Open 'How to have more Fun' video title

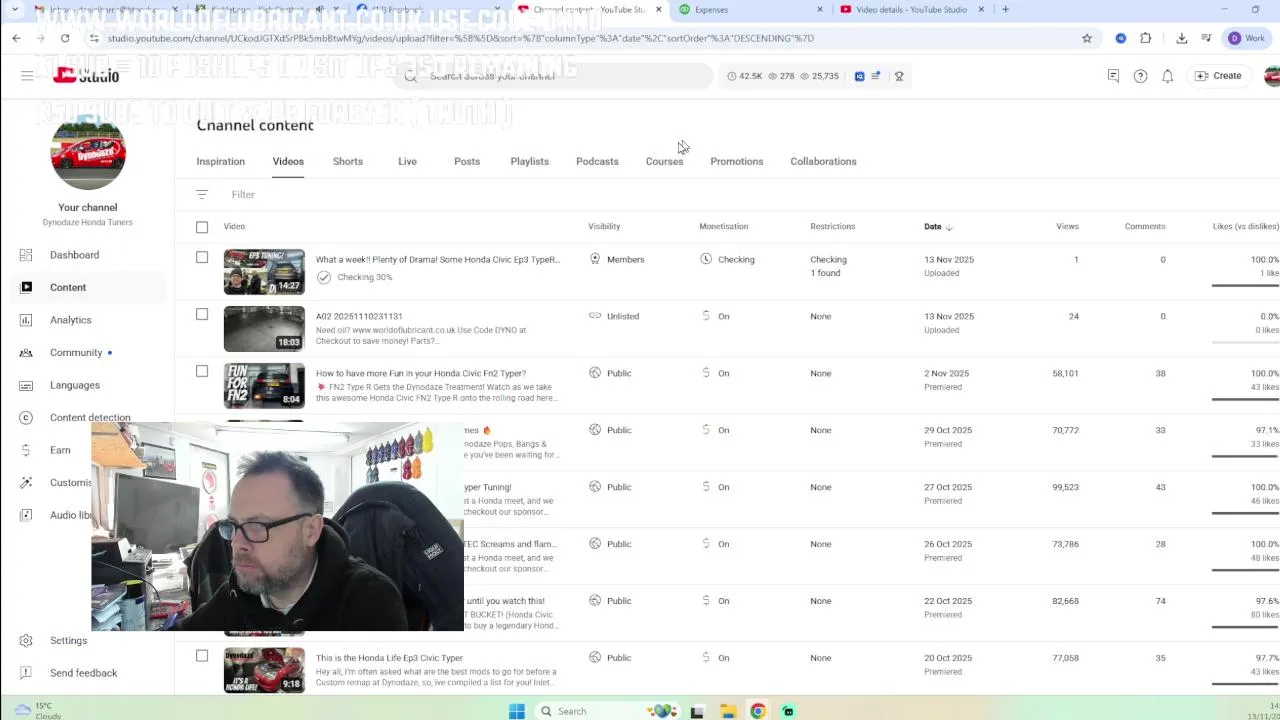(421, 373)
